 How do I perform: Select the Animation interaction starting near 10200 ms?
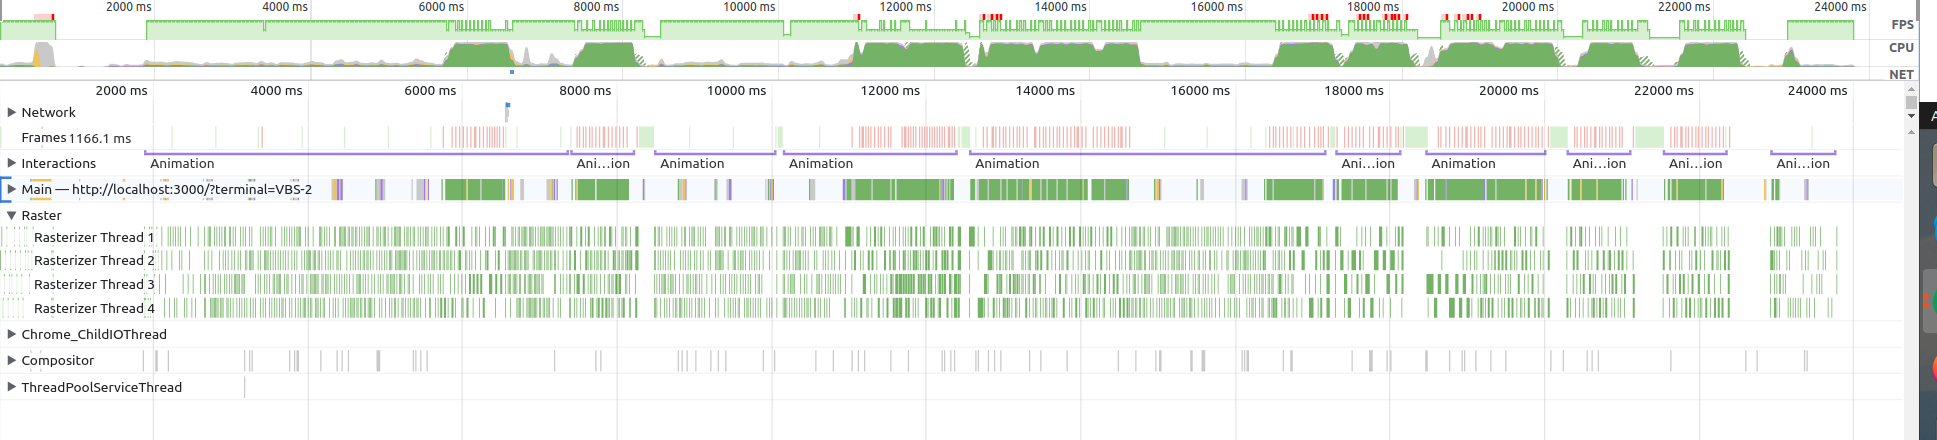point(871,163)
